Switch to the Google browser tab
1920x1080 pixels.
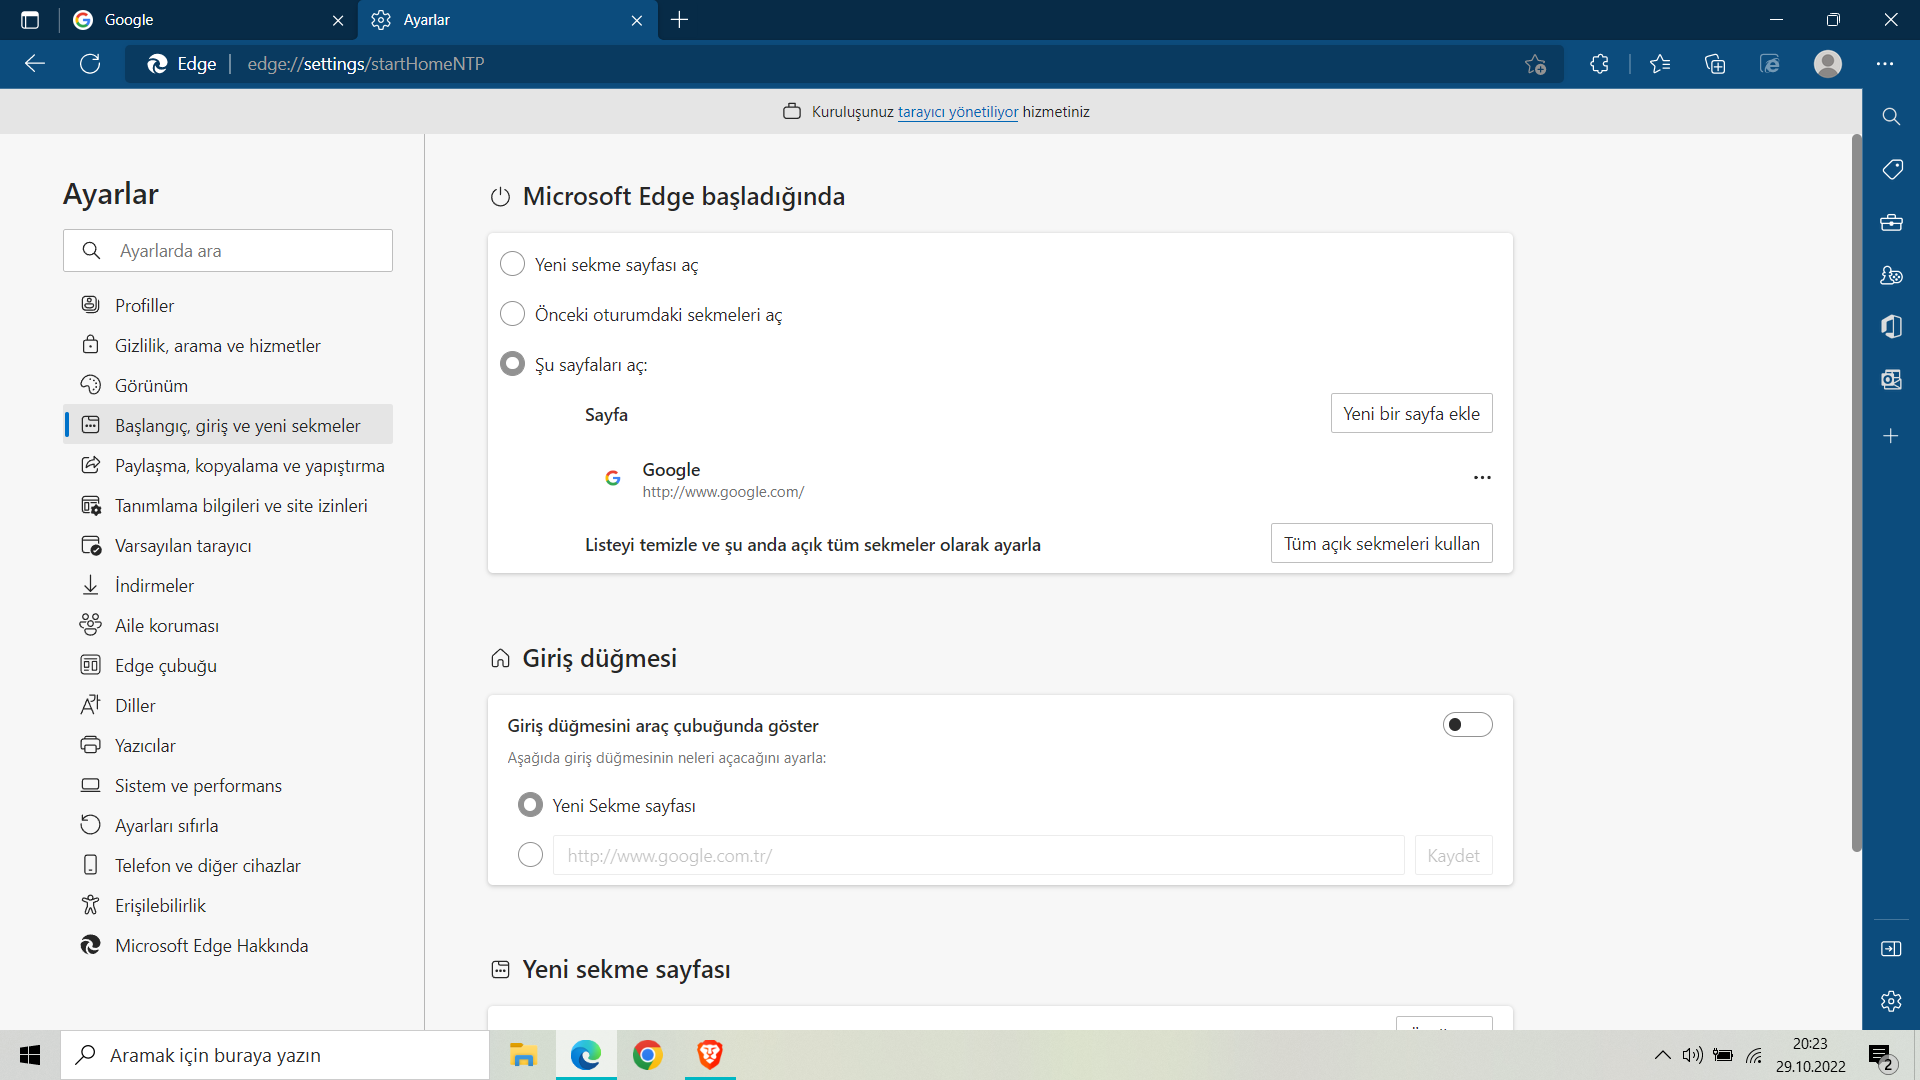pos(200,20)
